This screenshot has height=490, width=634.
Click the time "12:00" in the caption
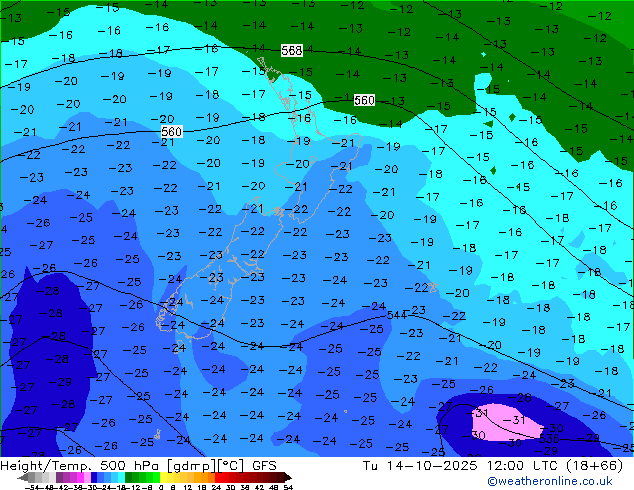tap(506, 466)
